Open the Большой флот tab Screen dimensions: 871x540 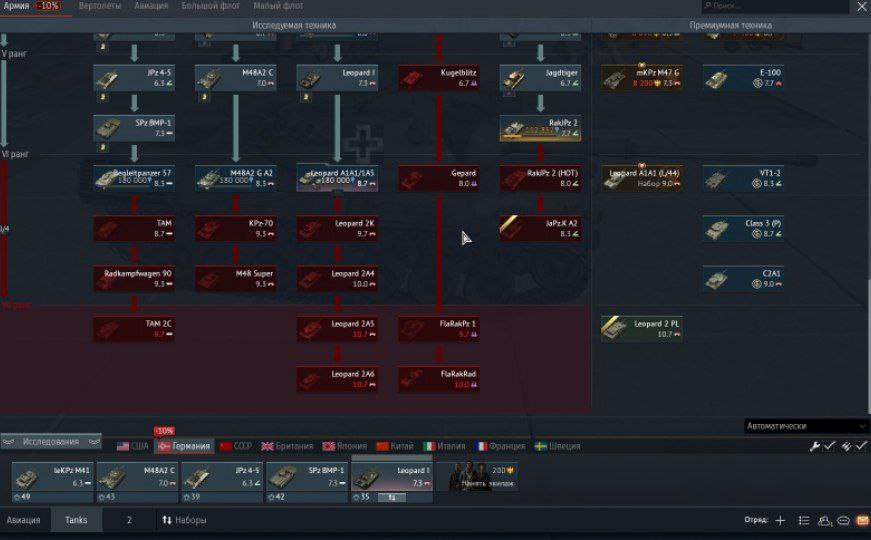[211, 6]
